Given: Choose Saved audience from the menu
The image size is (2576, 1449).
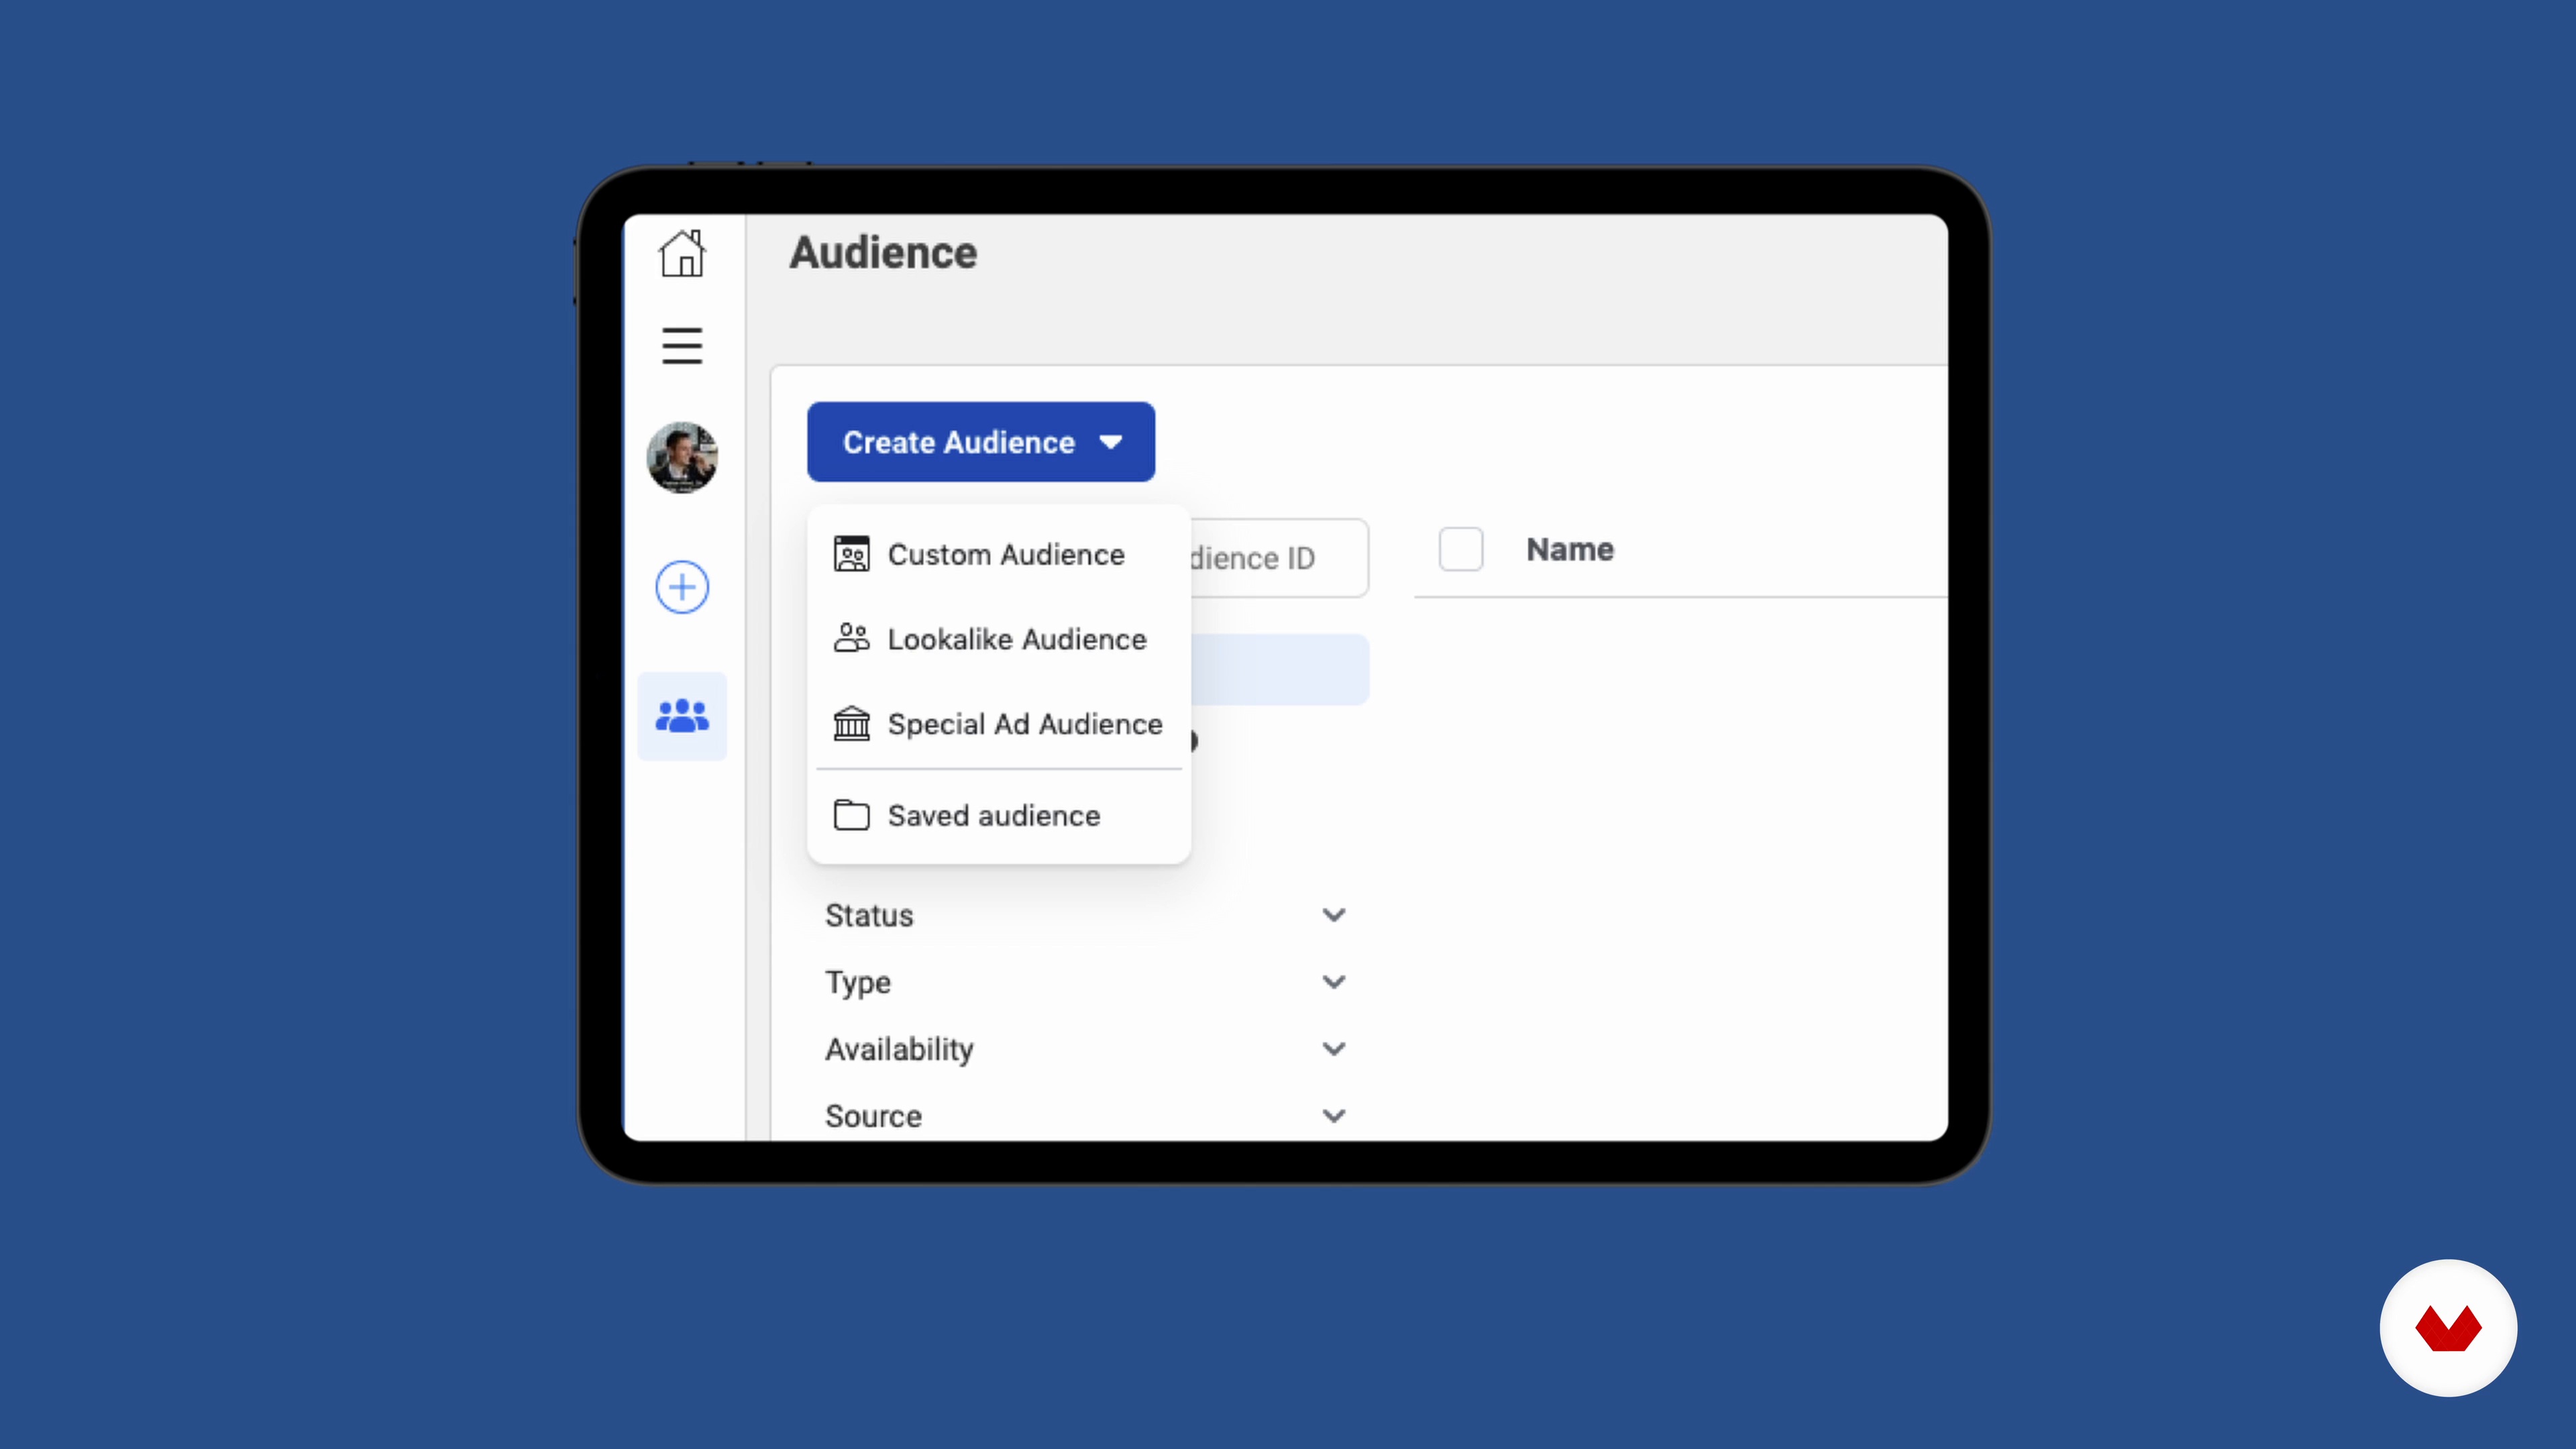Looking at the screenshot, I should click(999, 816).
